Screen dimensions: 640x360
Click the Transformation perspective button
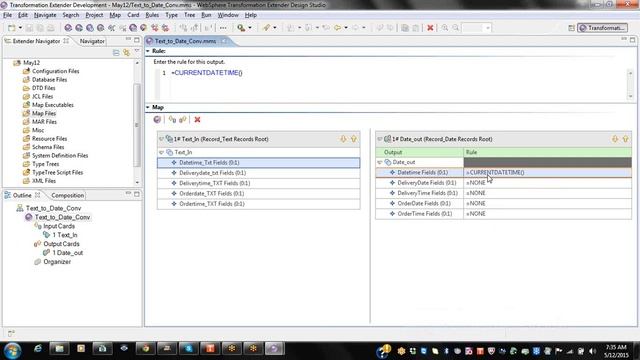click(x=602, y=28)
